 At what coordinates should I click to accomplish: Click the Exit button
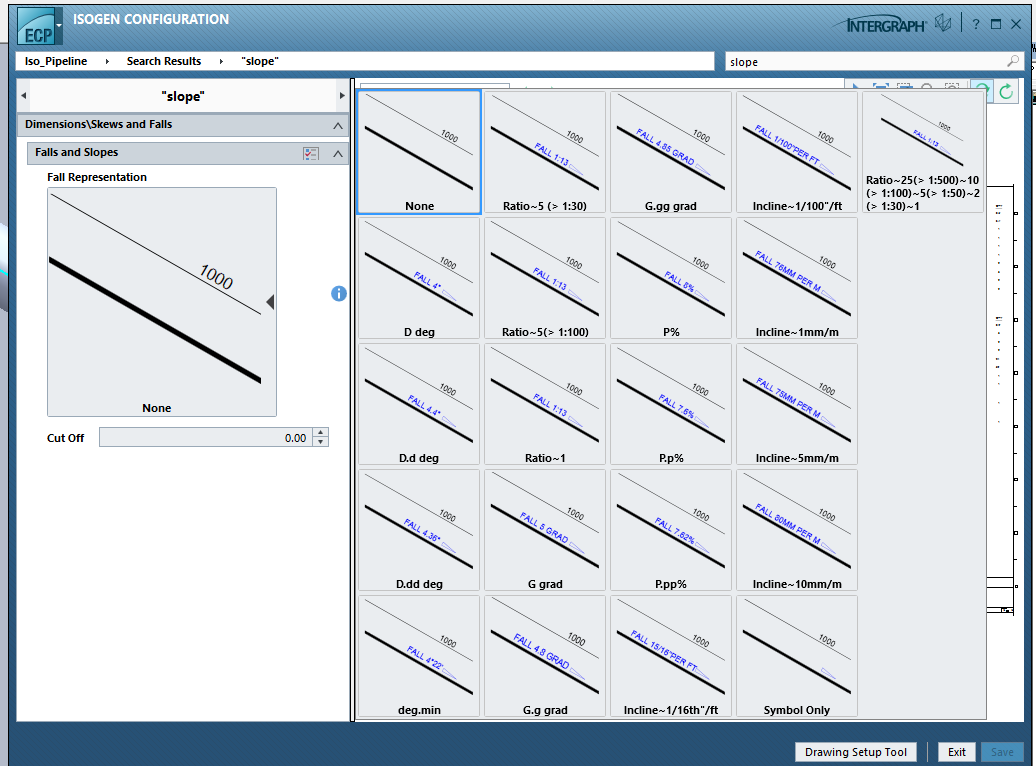point(957,752)
